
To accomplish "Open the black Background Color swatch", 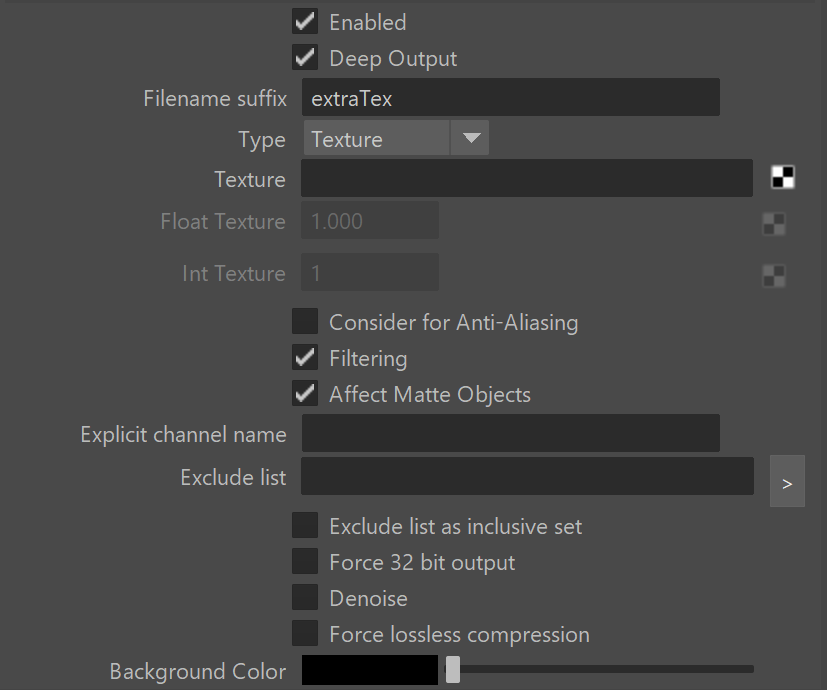I will pos(370,670).
